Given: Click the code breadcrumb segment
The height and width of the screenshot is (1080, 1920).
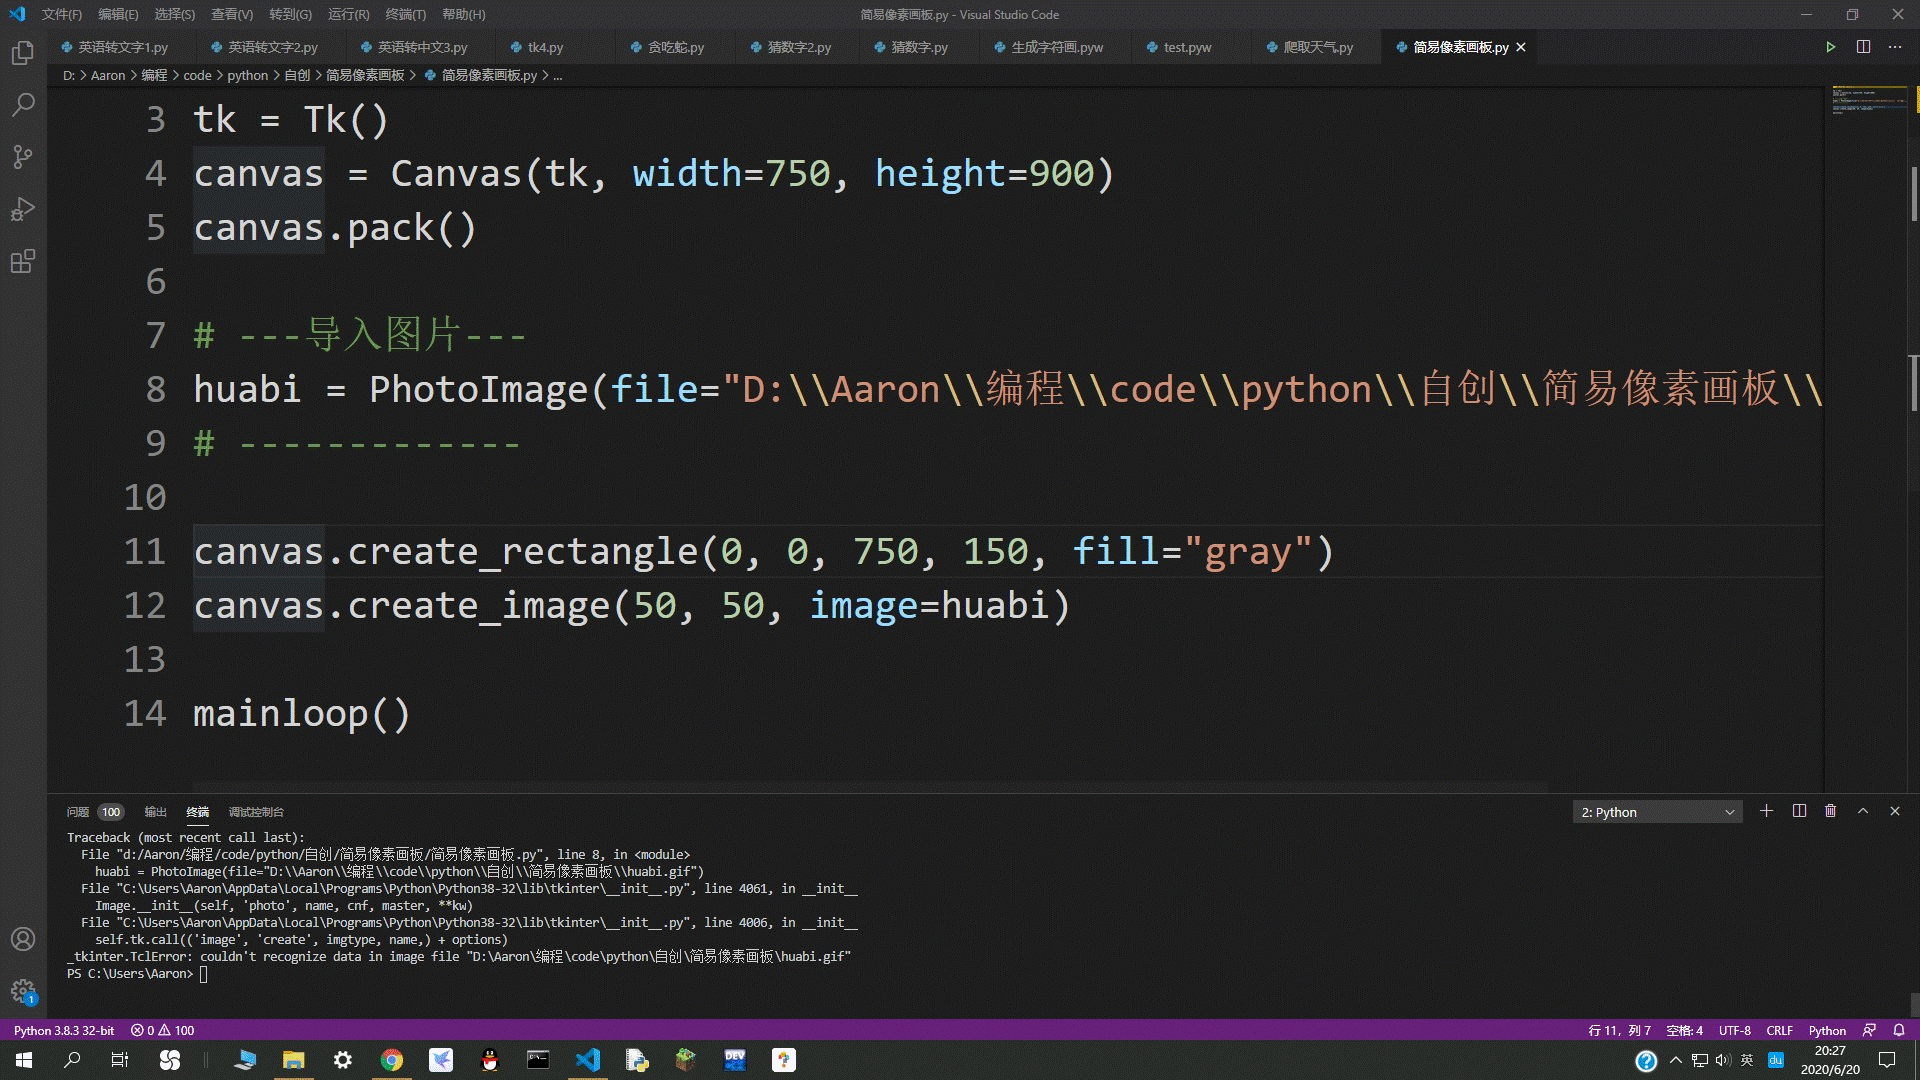Looking at the screenshot, I should [x=197, y=75].
